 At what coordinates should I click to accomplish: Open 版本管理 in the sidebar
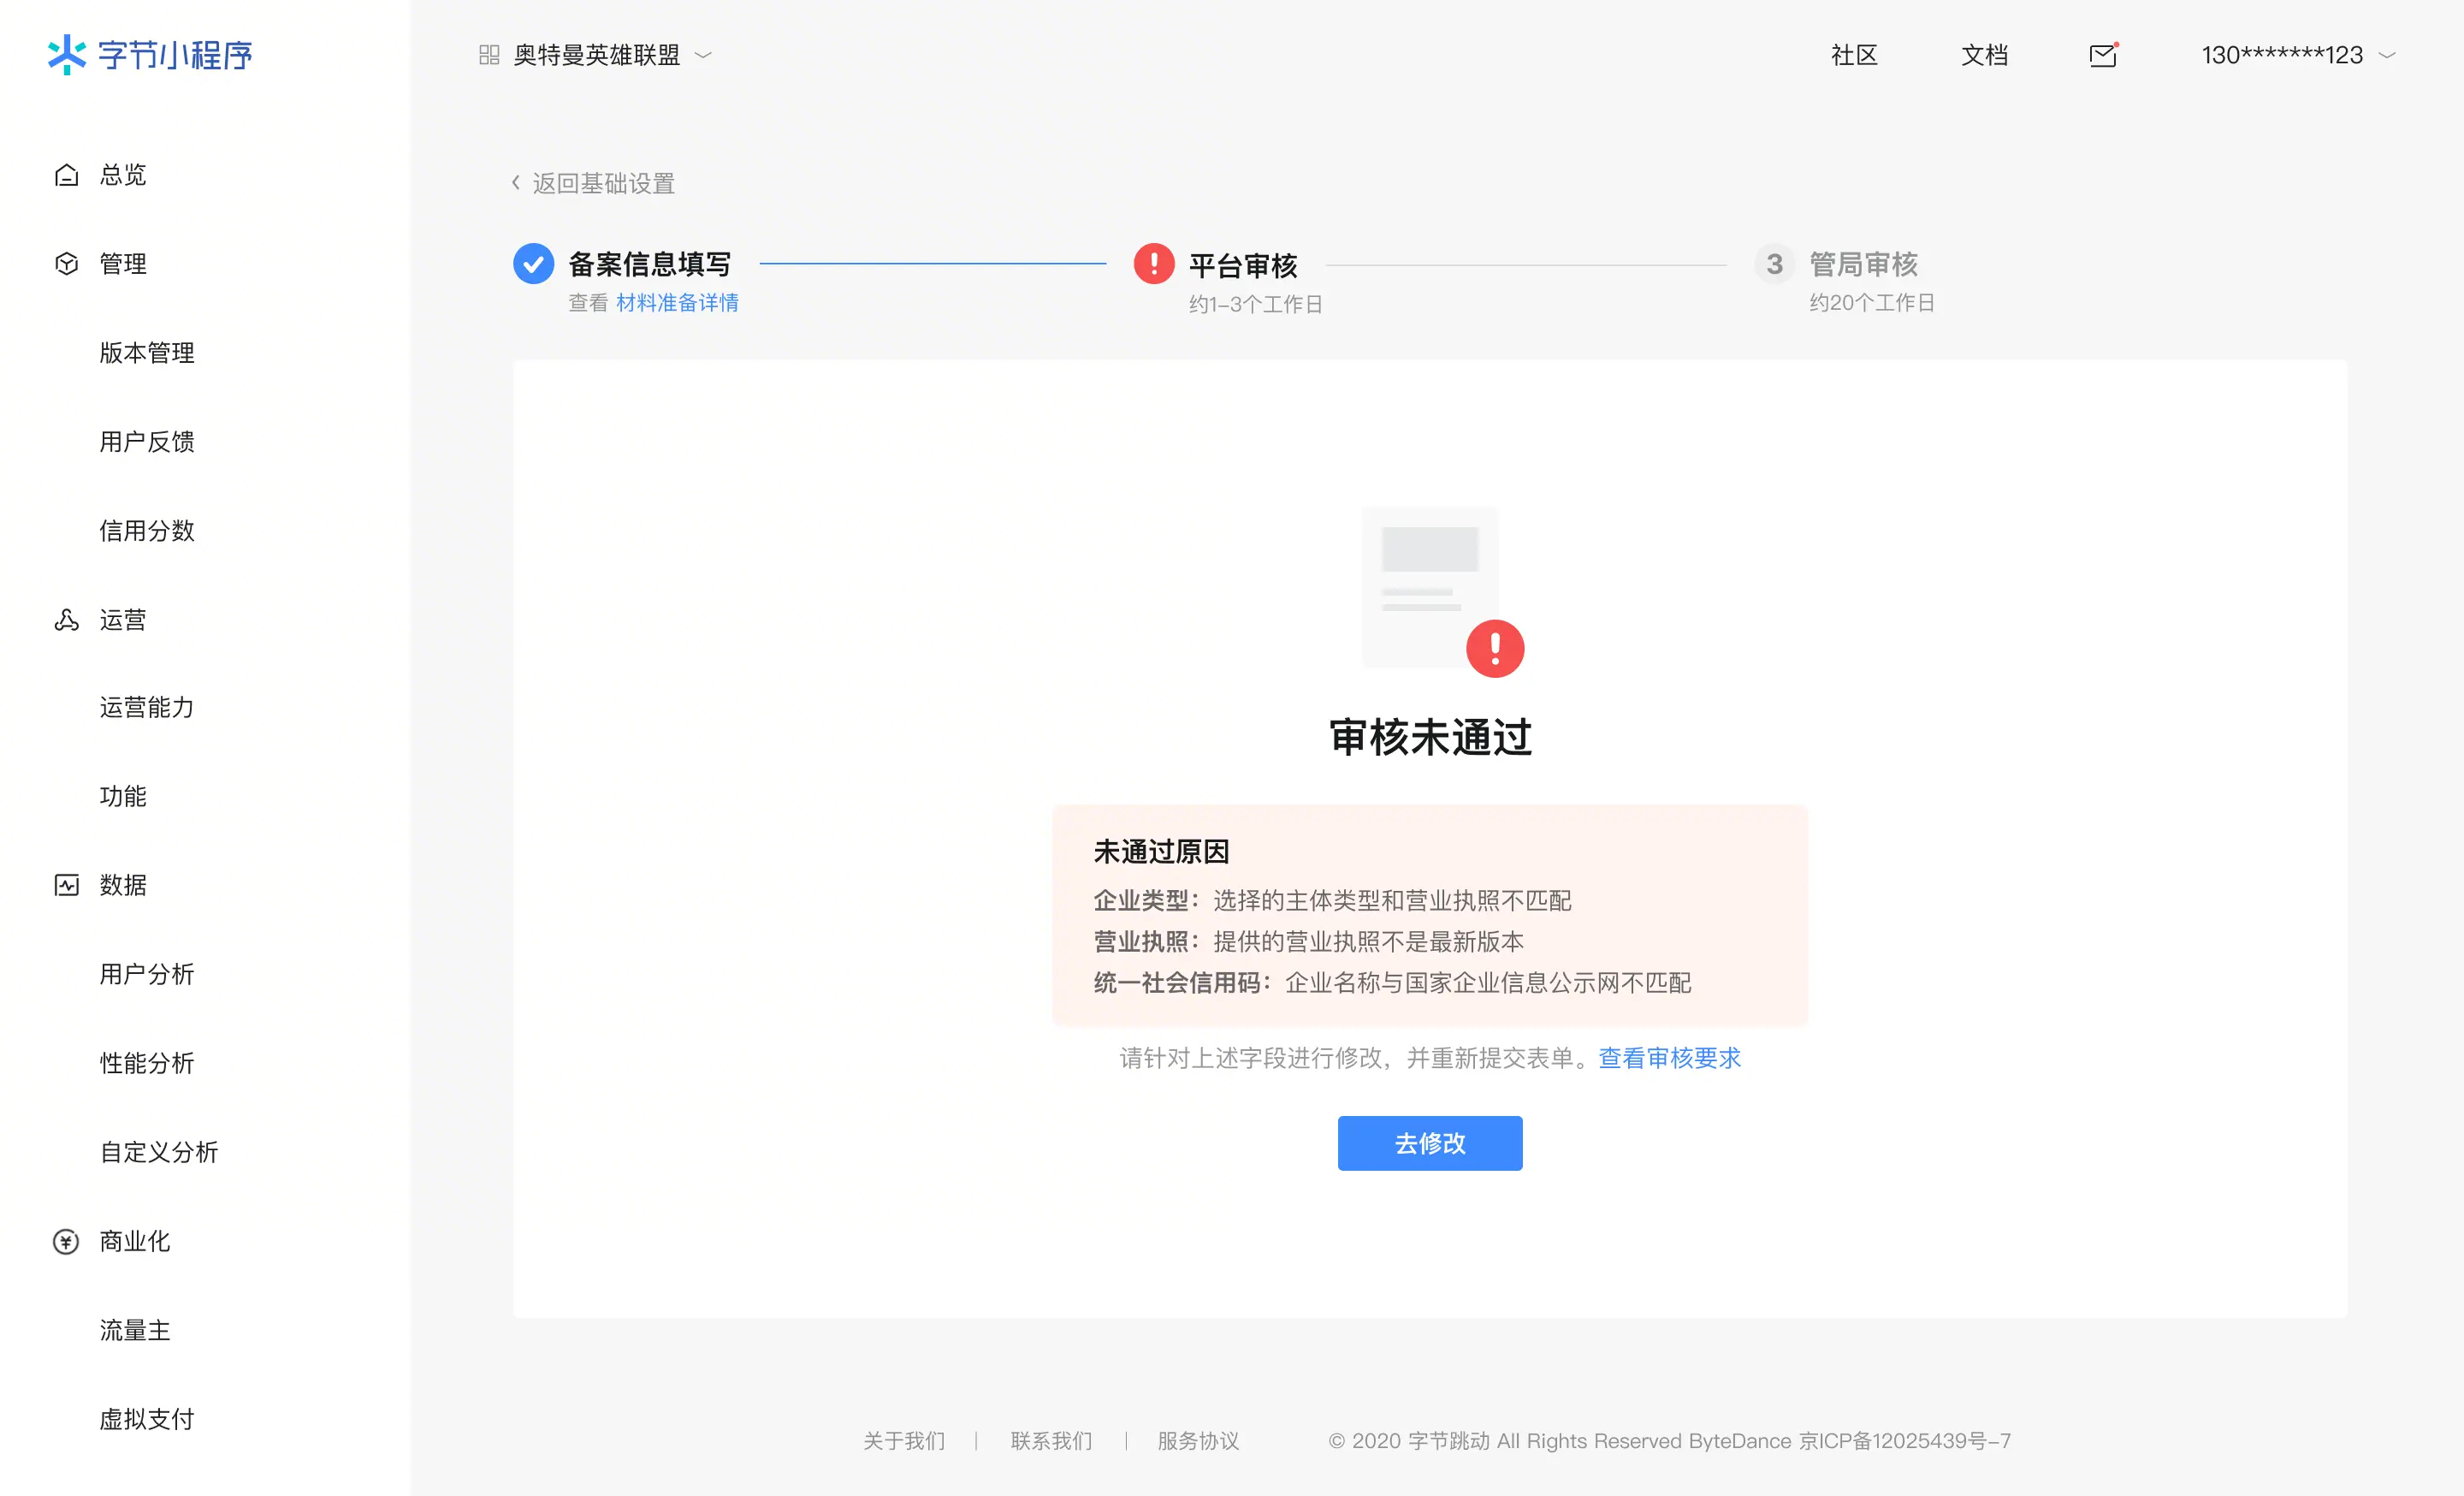(147, 353)
